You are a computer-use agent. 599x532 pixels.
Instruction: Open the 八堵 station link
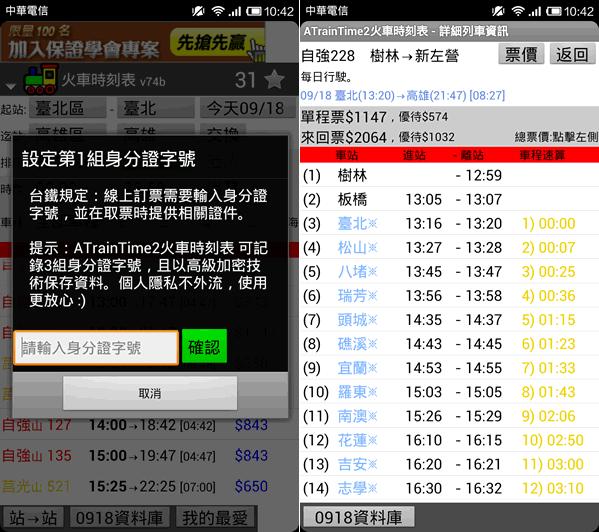coord(357,272)
